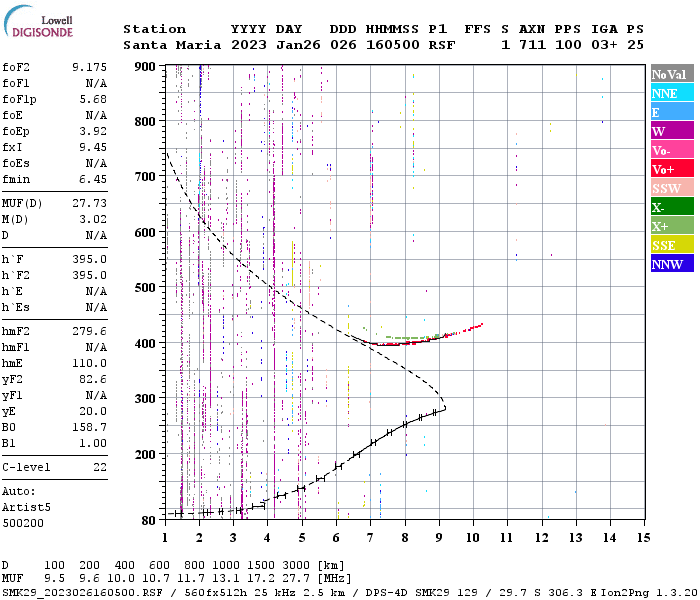Select the NNE cyan legend swatch
The width and height of the screenshot is (700, 600).
point(672,93)
